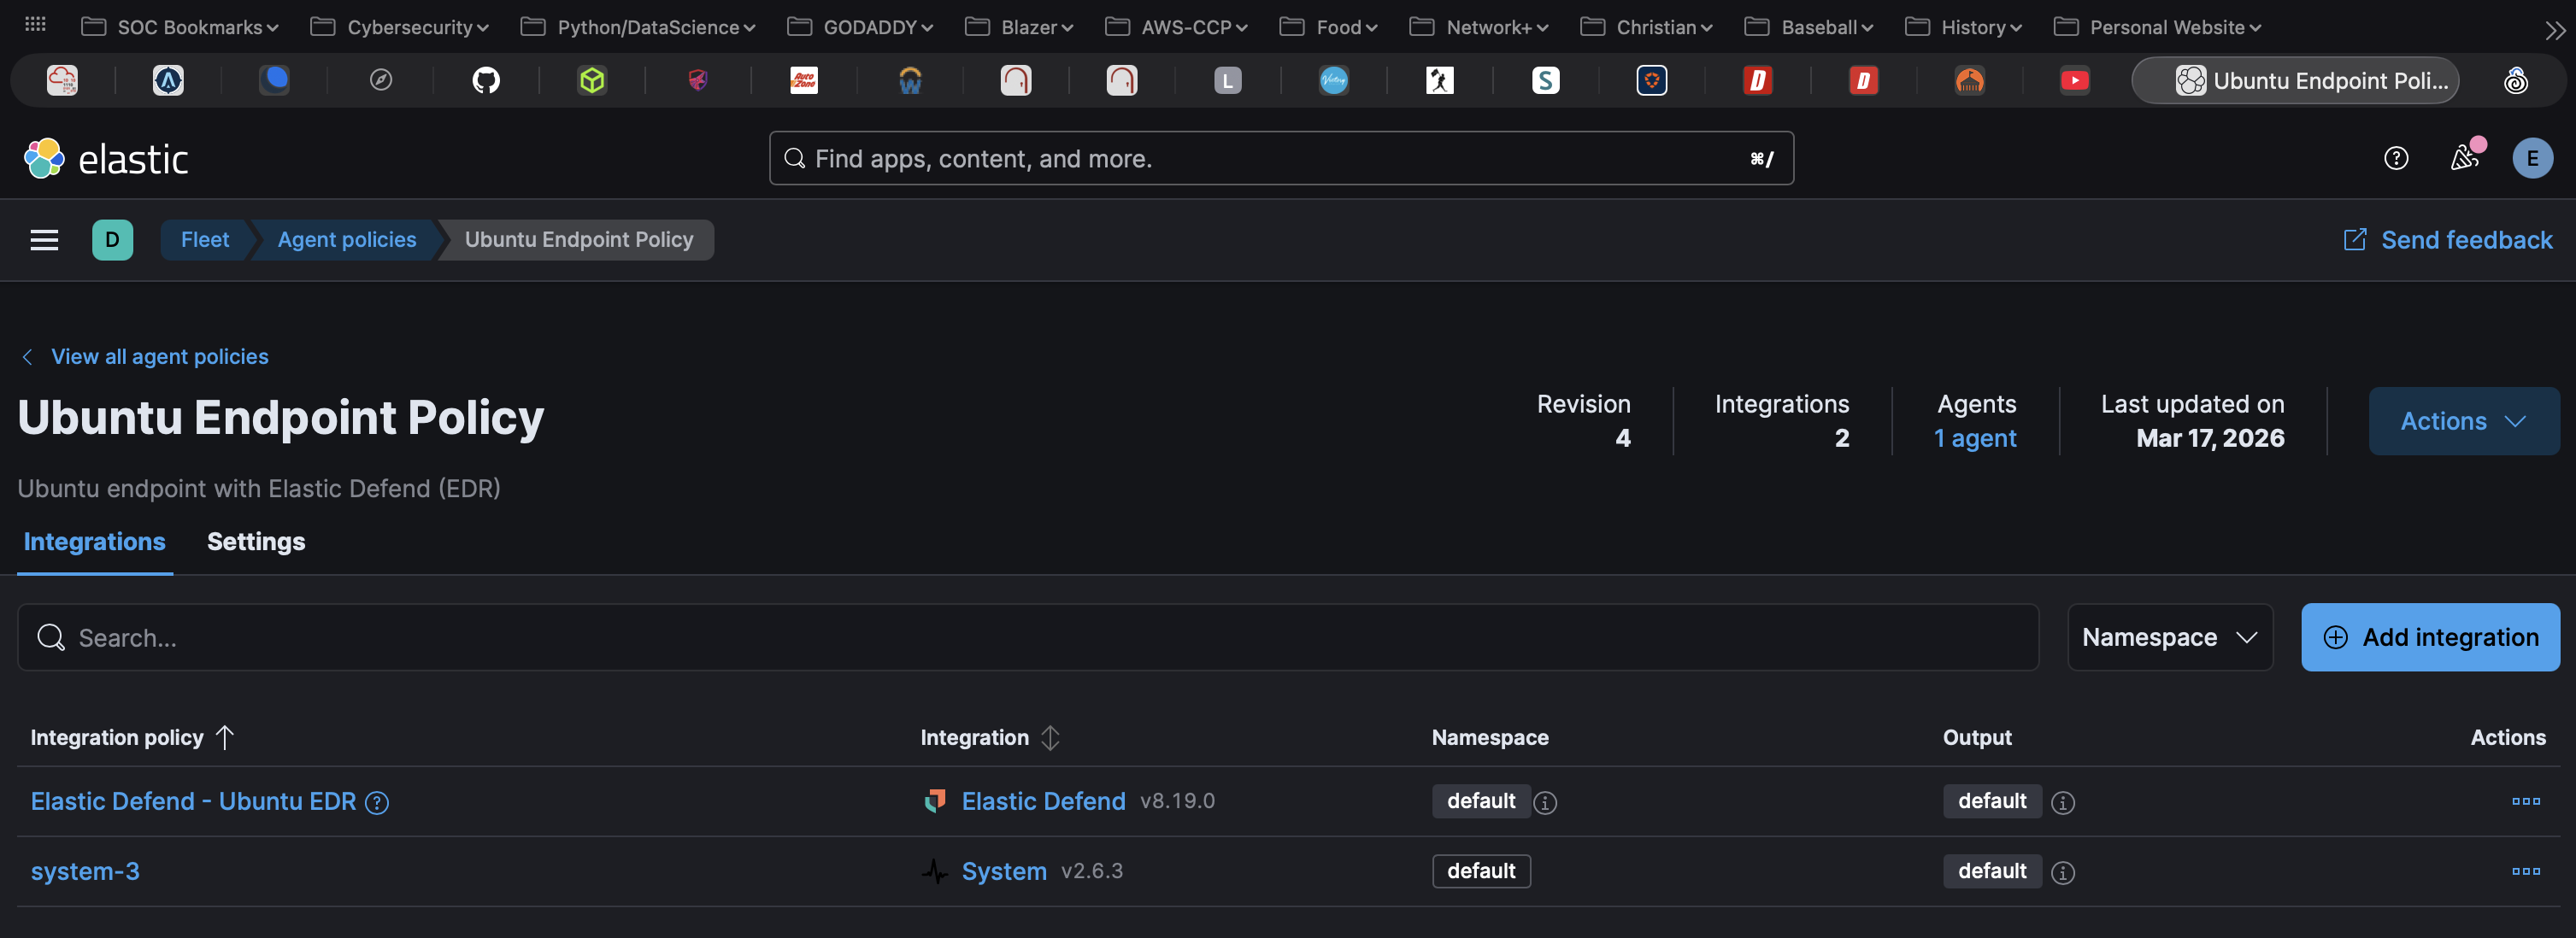Expand the Python/DataScience bookmarks folder
Screen dimensions: 2576x938
[x=638, y=27]
